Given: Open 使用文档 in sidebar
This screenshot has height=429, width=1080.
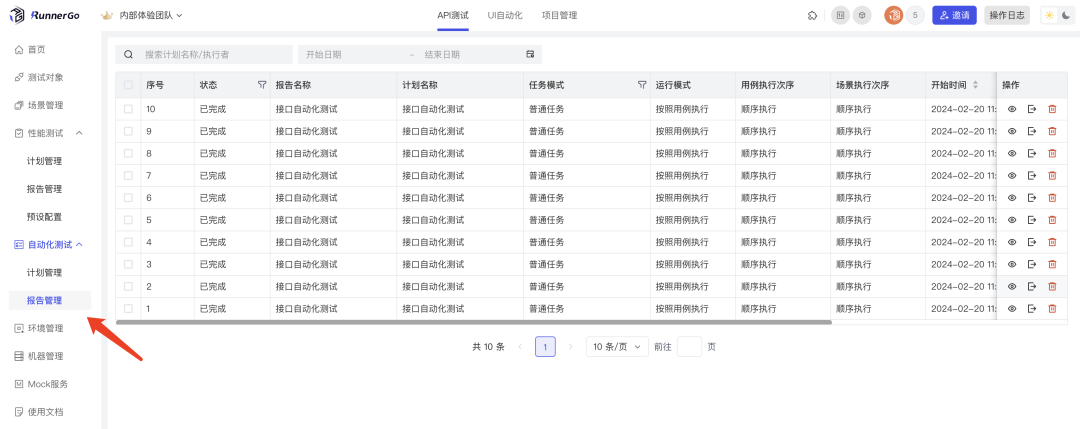Looking at the screenshot, I should click(45, 412).
